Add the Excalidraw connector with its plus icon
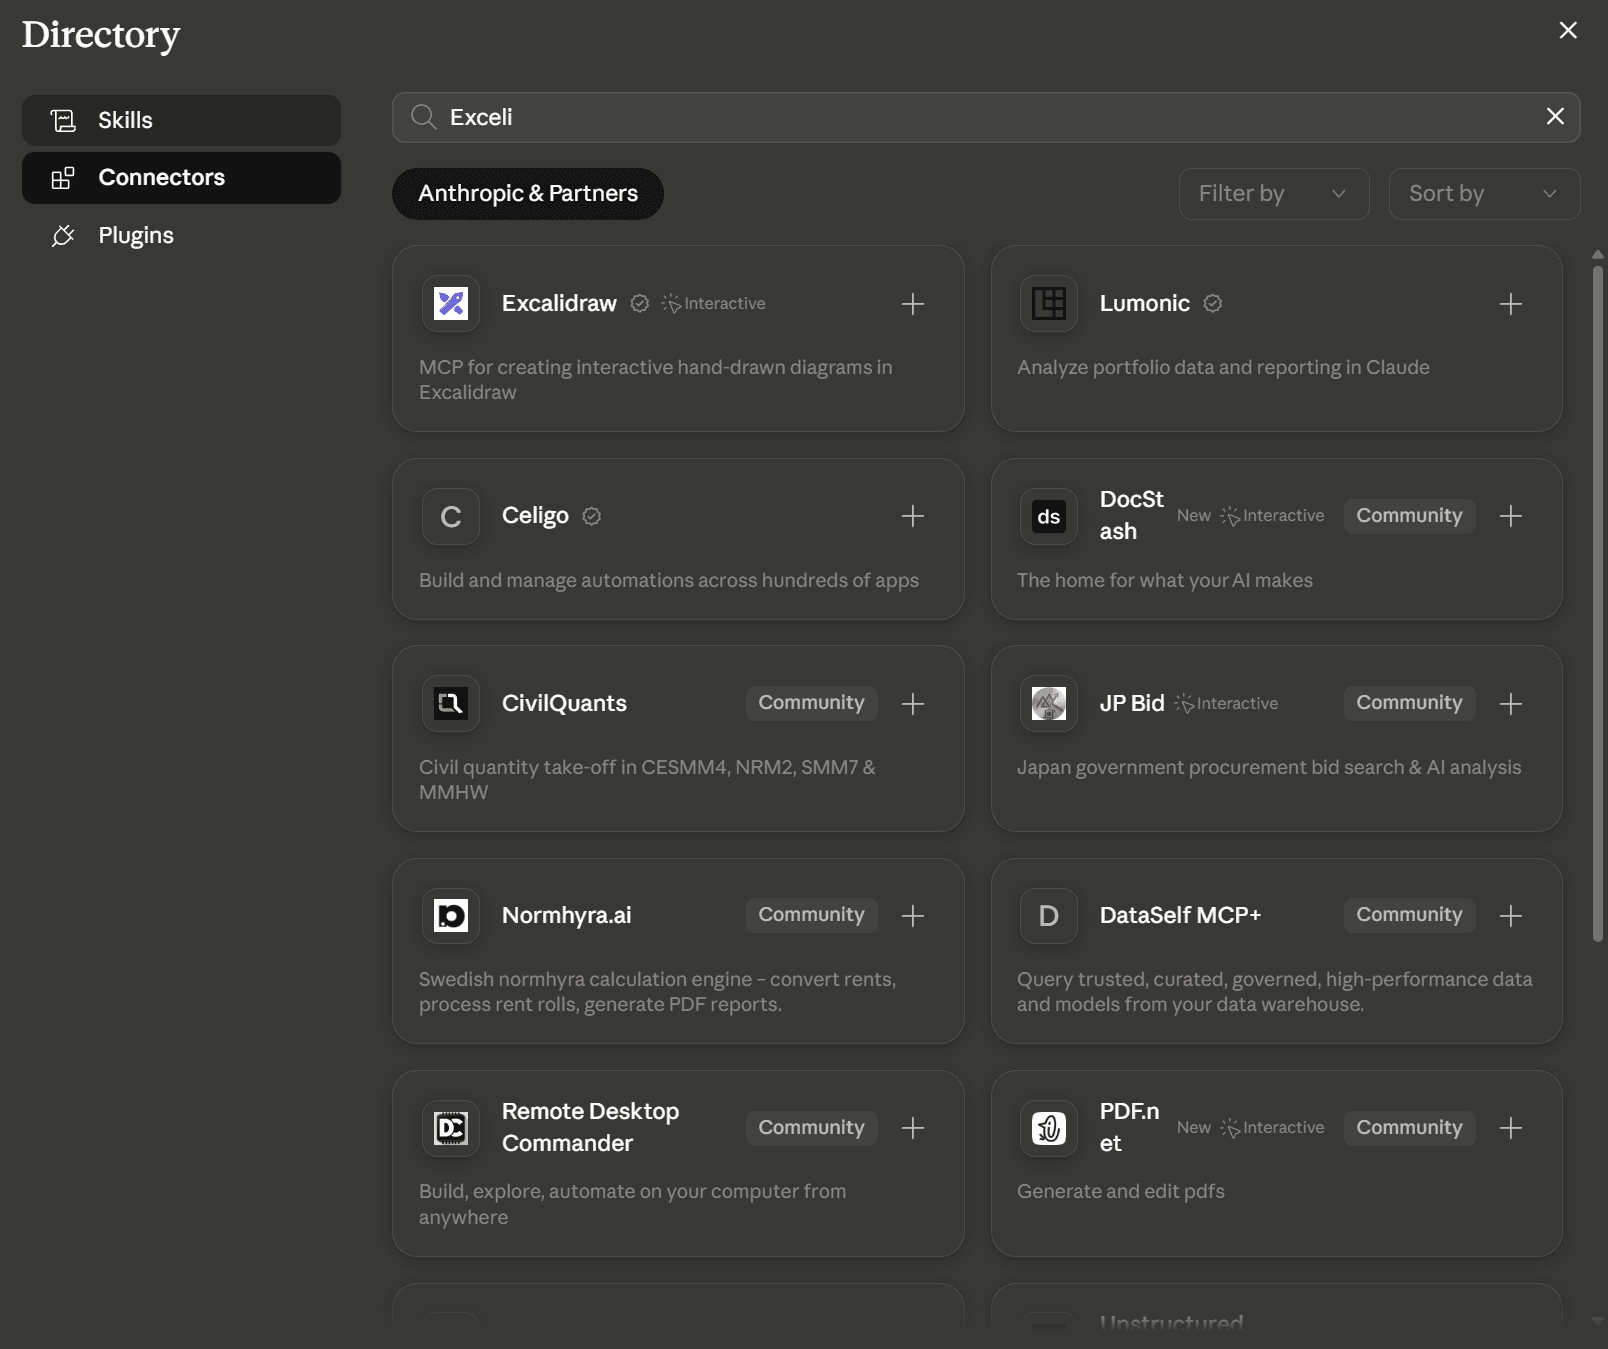Screen dimensions: 1608x1349 (x=912, y=304)
